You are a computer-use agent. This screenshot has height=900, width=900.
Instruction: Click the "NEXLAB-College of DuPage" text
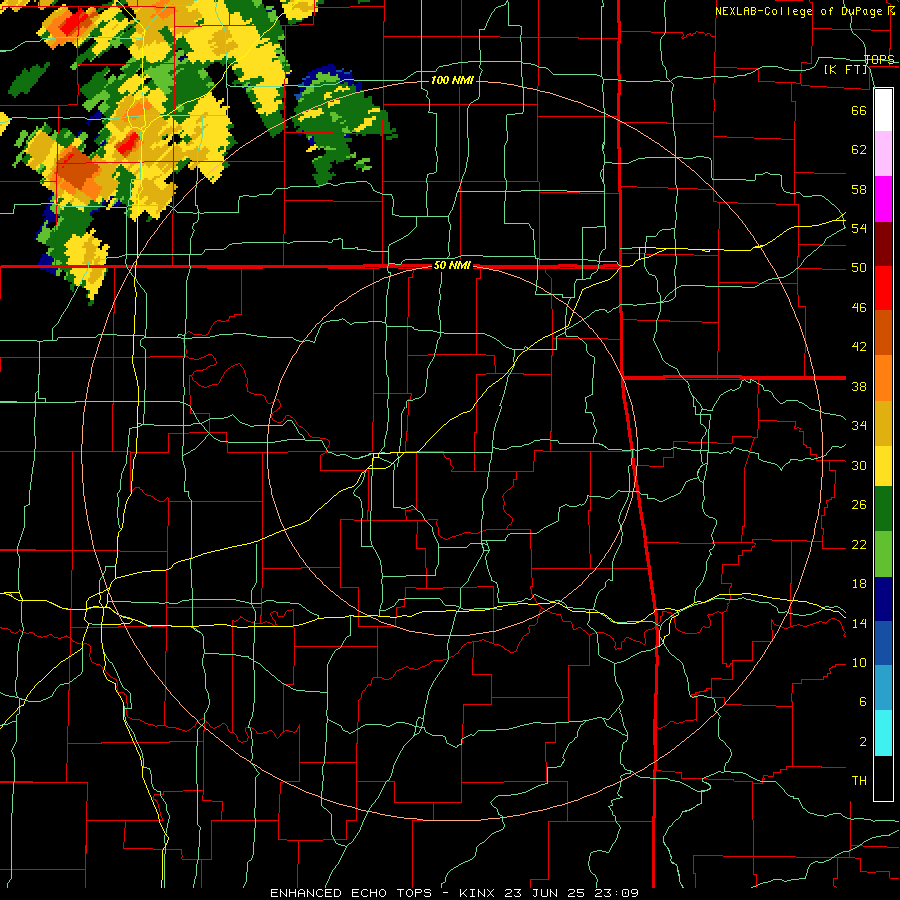click(798, 11)
